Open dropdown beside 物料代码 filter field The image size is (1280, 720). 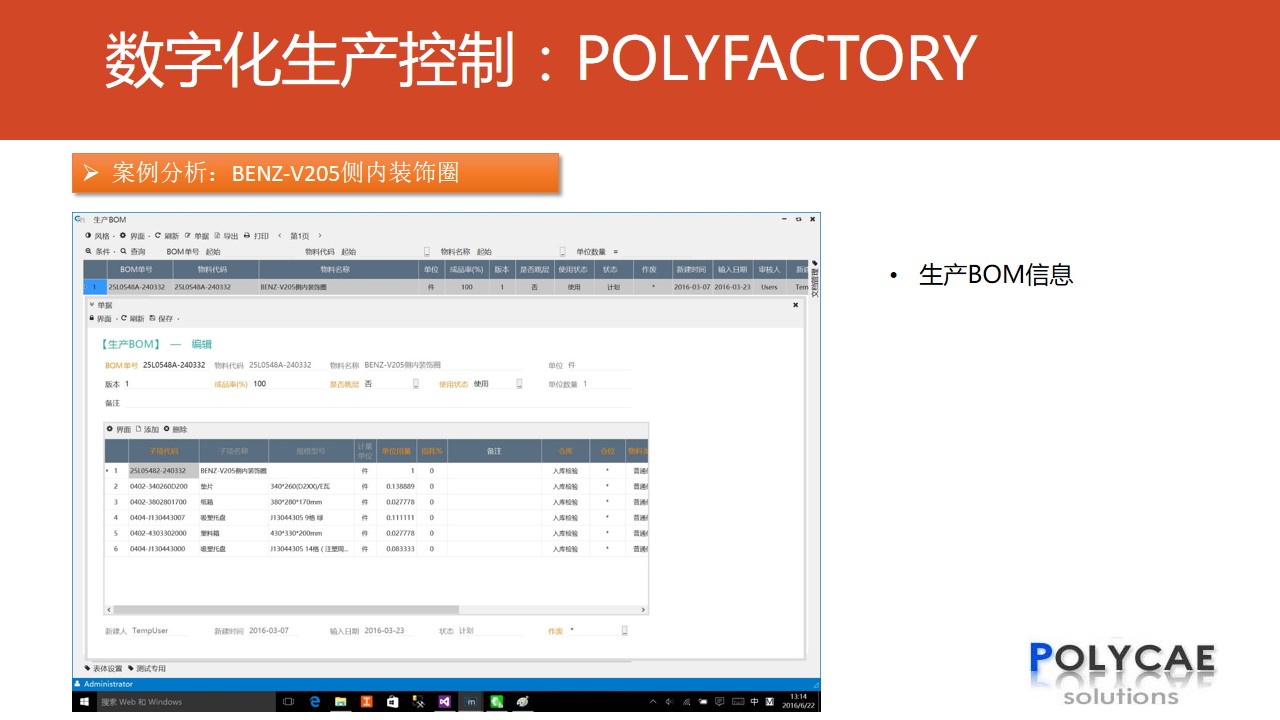tap(427, 252)
